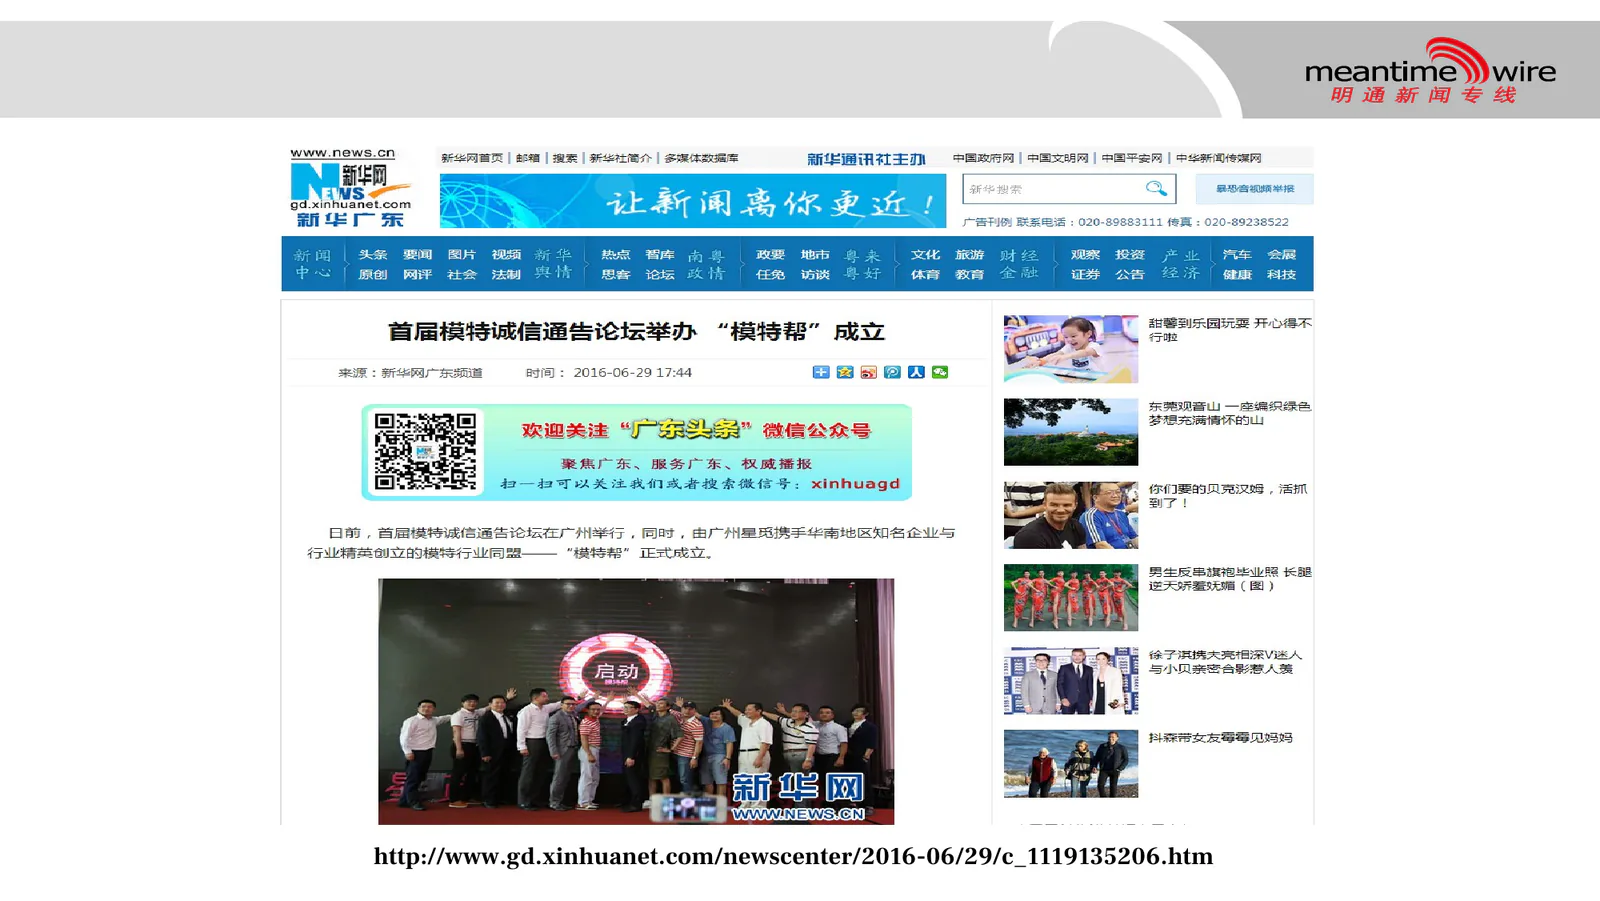This screenshot has width=1600, height=901.
Task: Open the 中国平安网 link
Action: click(1132, 158)
